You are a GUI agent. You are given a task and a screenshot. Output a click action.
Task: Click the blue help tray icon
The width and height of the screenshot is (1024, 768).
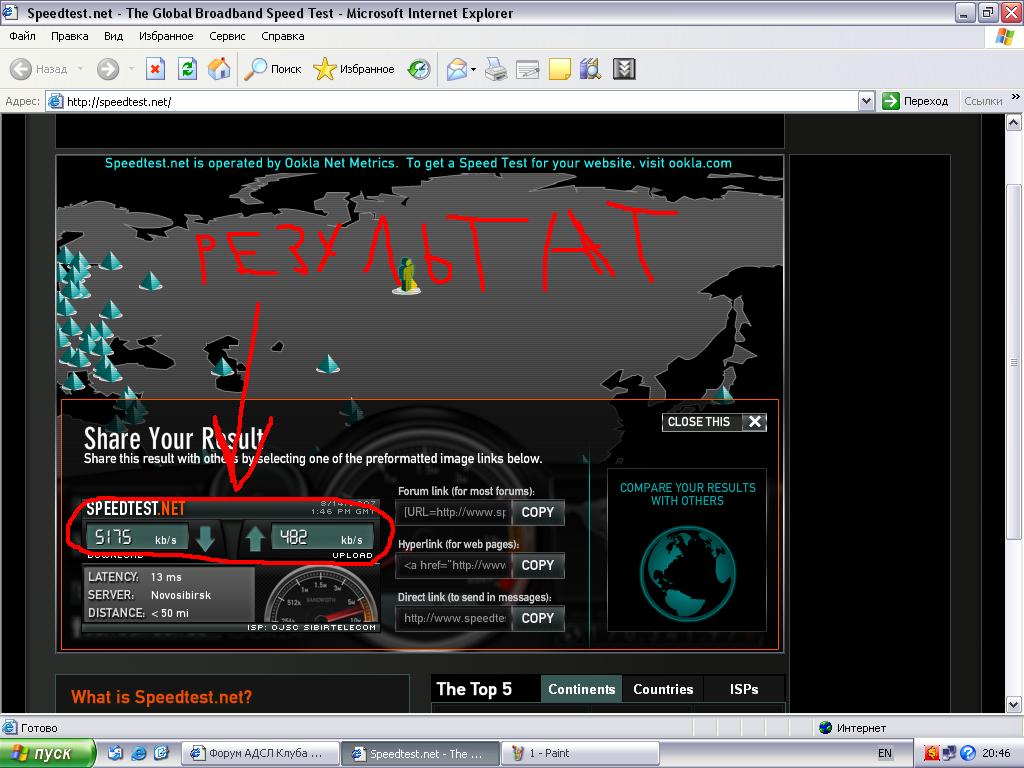(968, 753)
